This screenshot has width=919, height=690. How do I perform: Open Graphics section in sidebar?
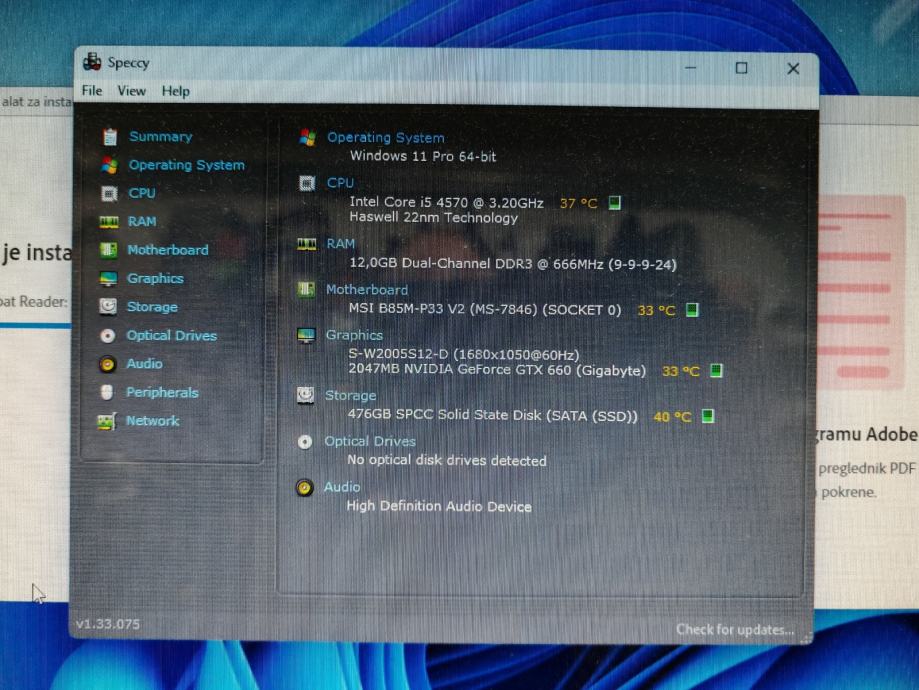155,278
